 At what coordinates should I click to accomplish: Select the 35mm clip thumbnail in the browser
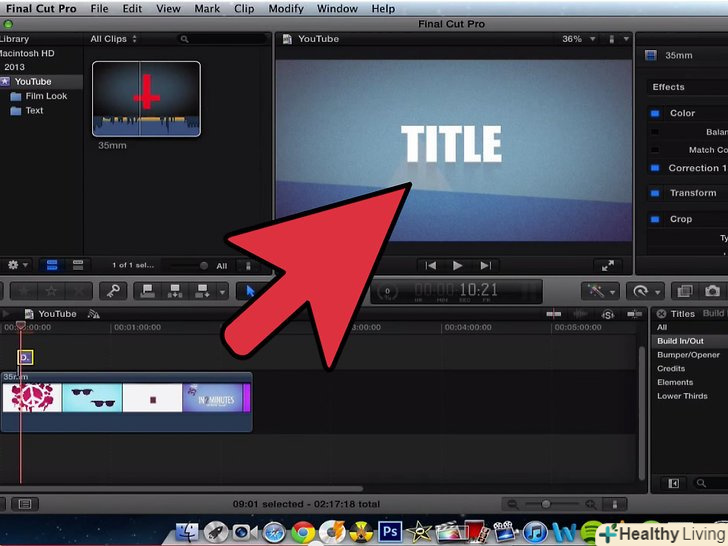tap(146, 99)
